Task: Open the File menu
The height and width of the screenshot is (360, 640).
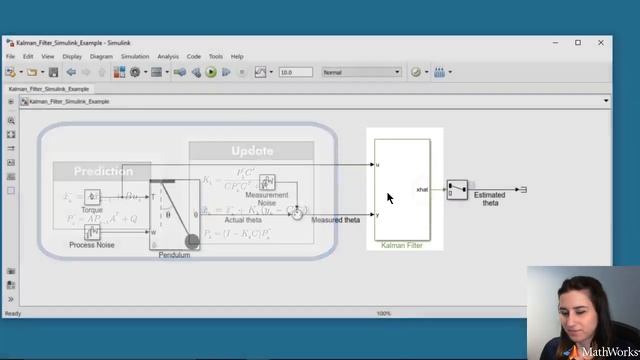Action: (11, 56)
